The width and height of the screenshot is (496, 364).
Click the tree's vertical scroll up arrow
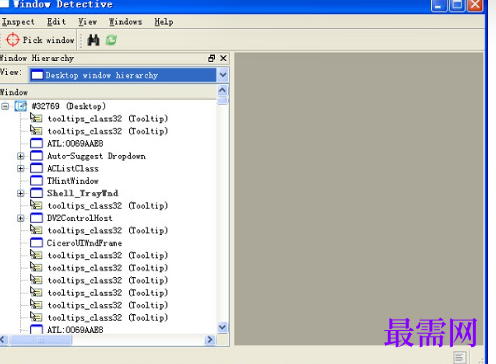click(222, 90)
